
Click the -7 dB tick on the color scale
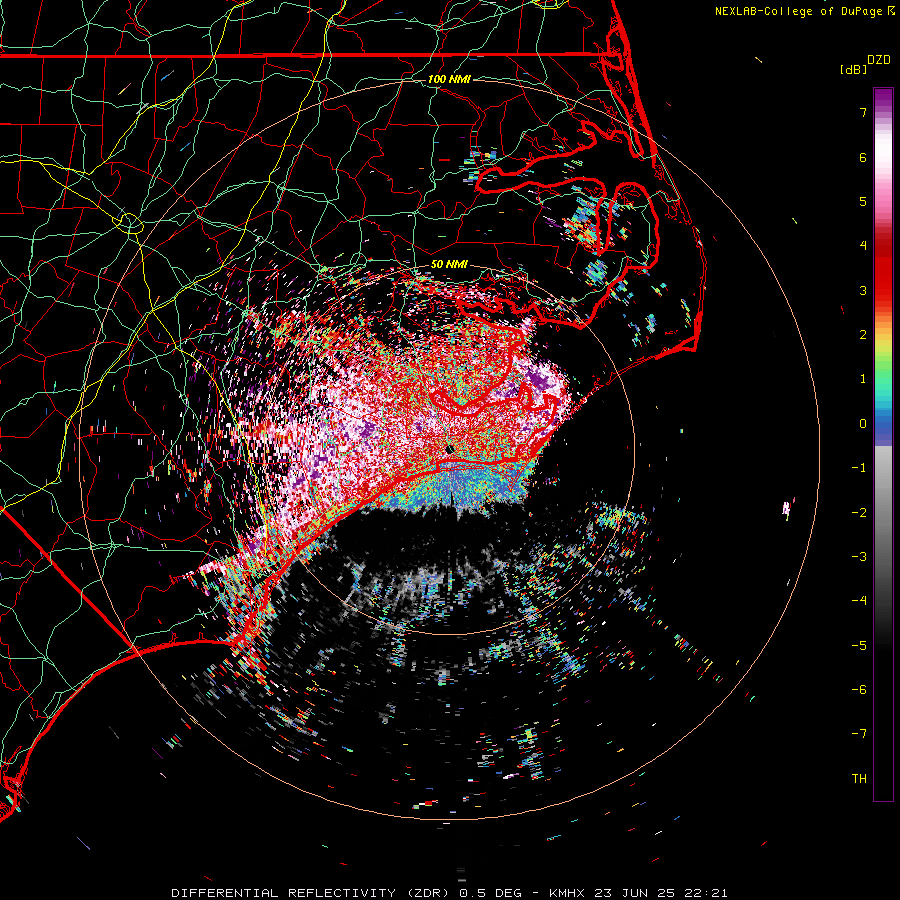pyautogui.click(x=859, y=734)
